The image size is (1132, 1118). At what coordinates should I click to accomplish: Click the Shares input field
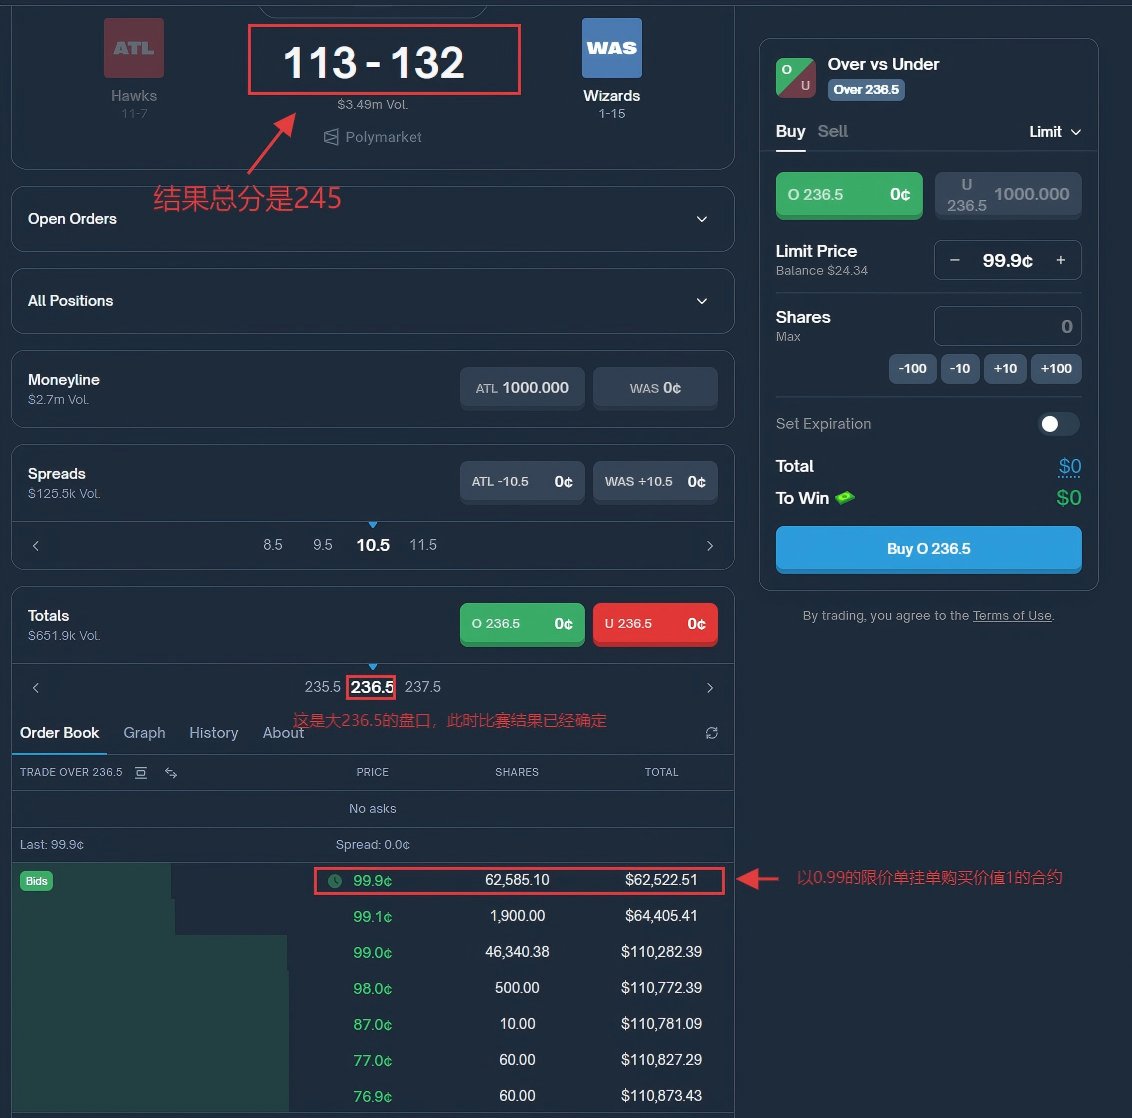1008,326
